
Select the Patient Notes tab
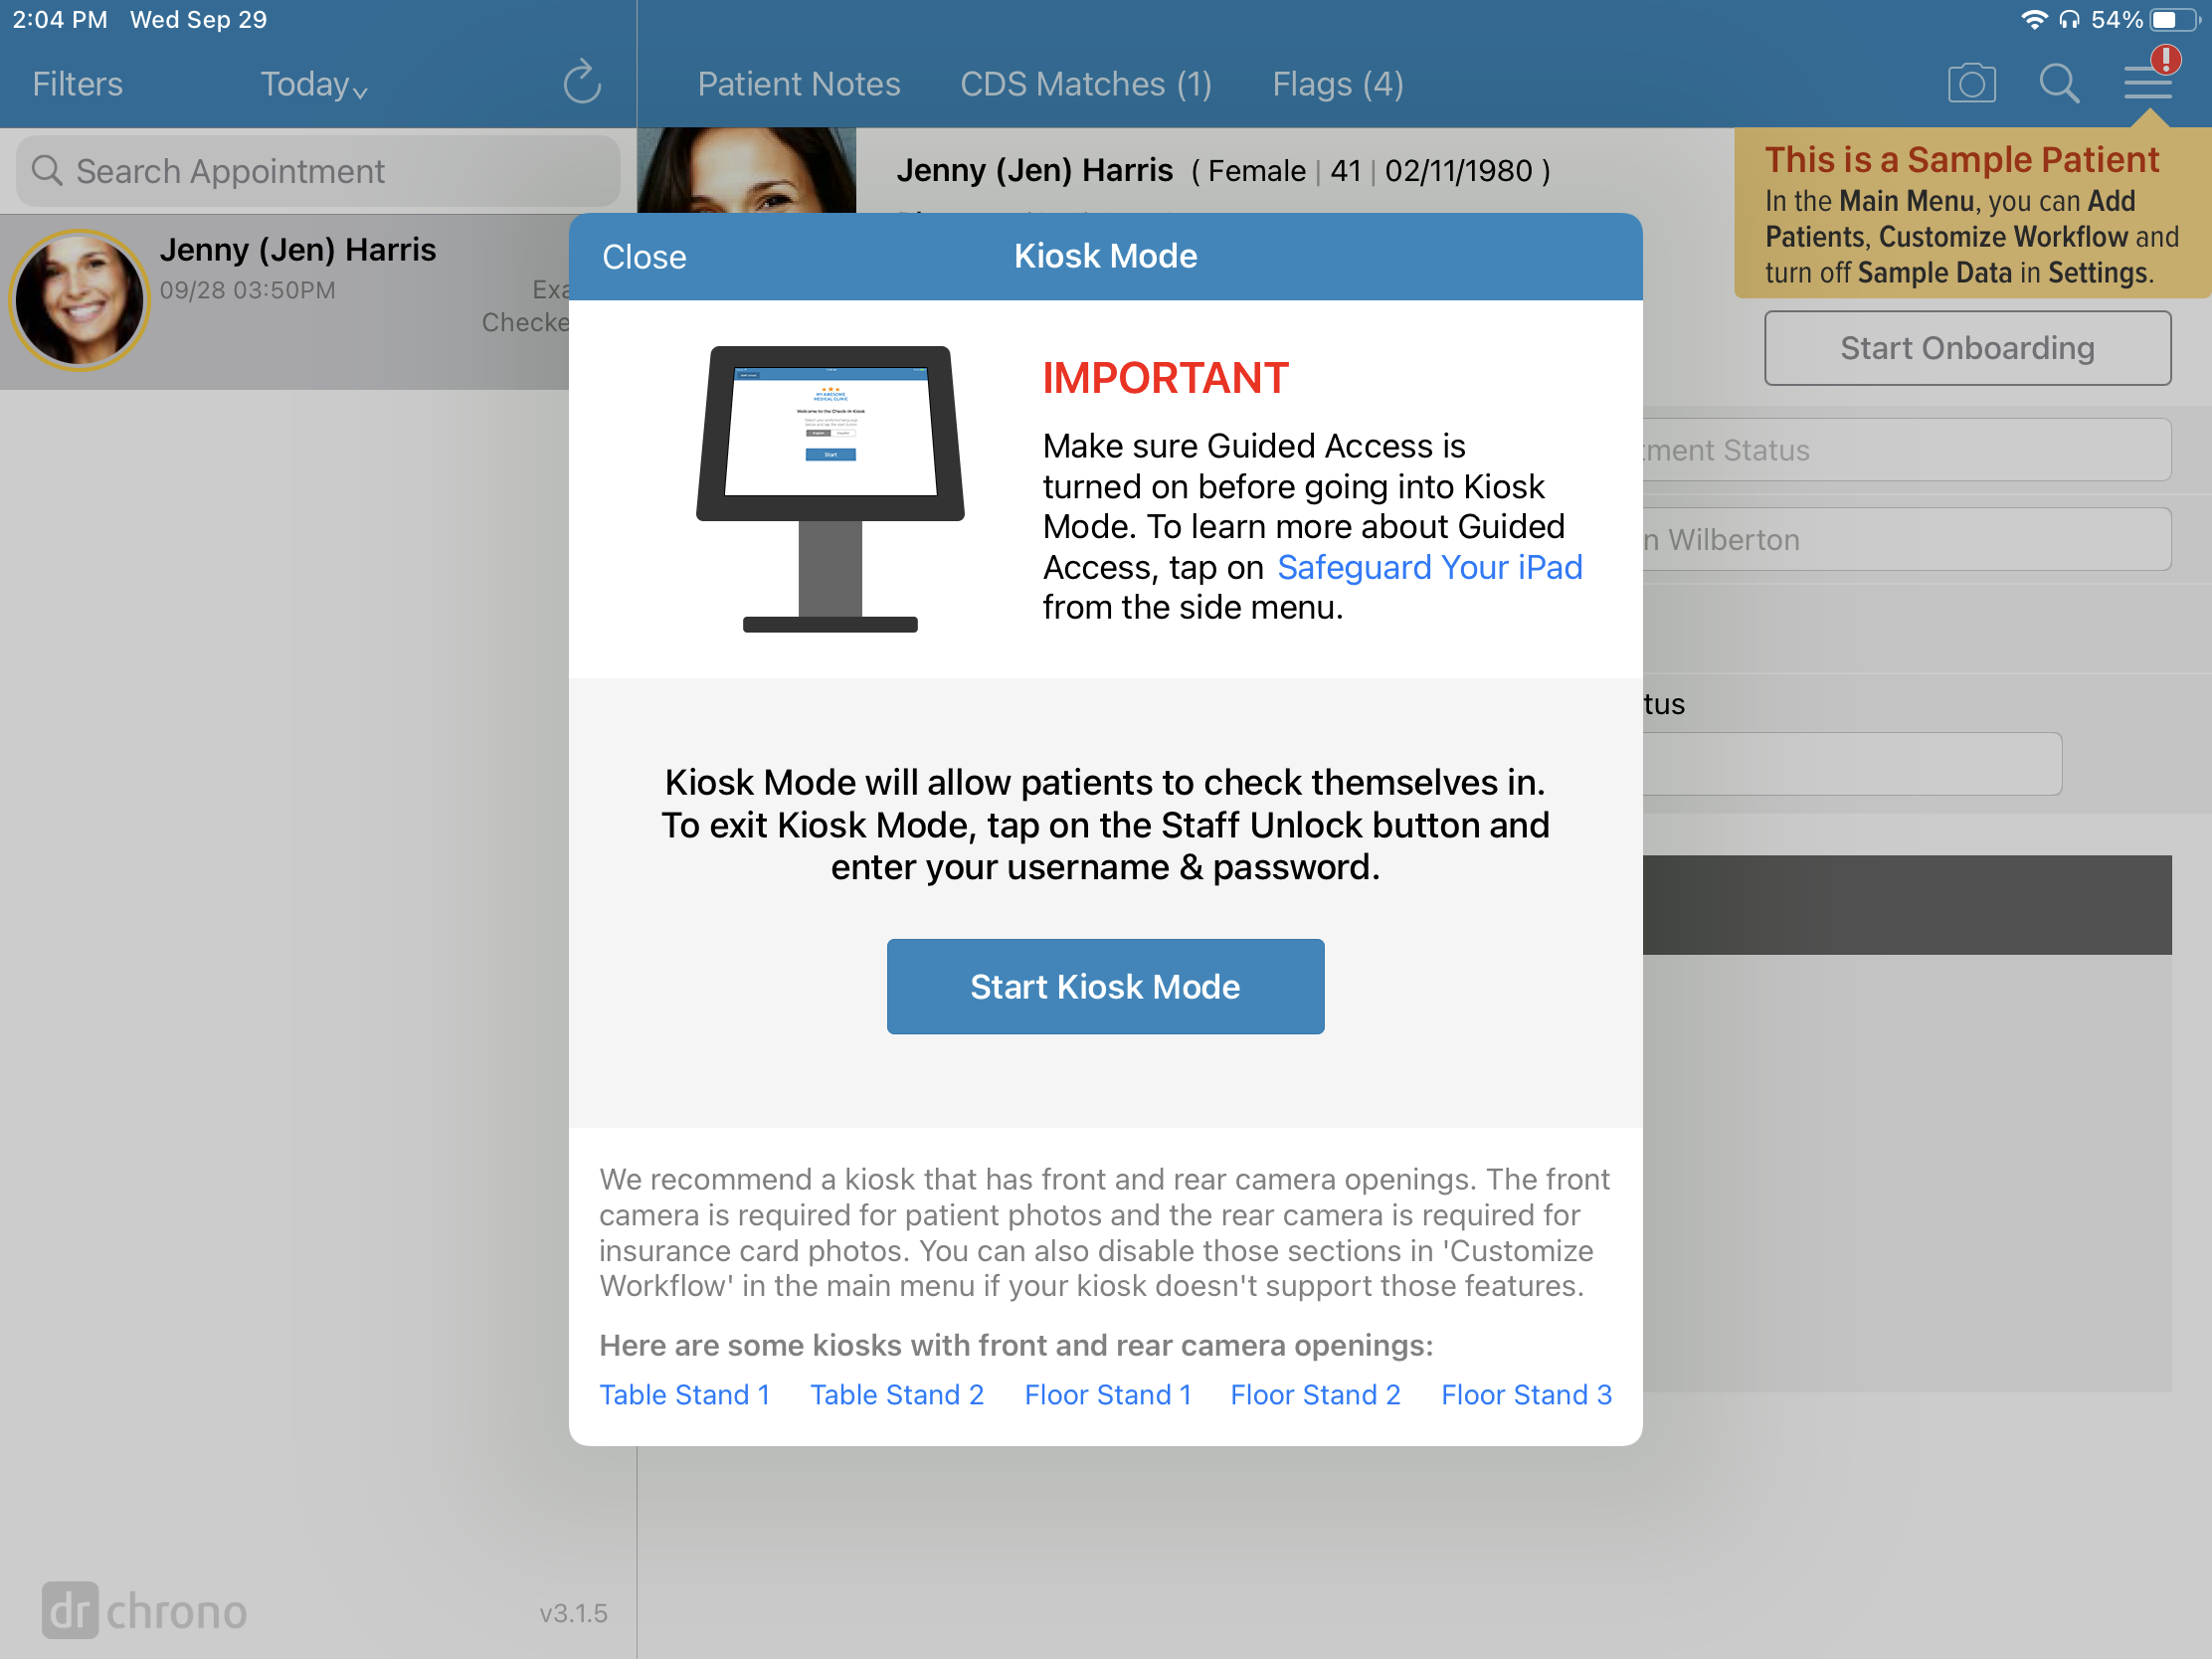click(798, 82)
